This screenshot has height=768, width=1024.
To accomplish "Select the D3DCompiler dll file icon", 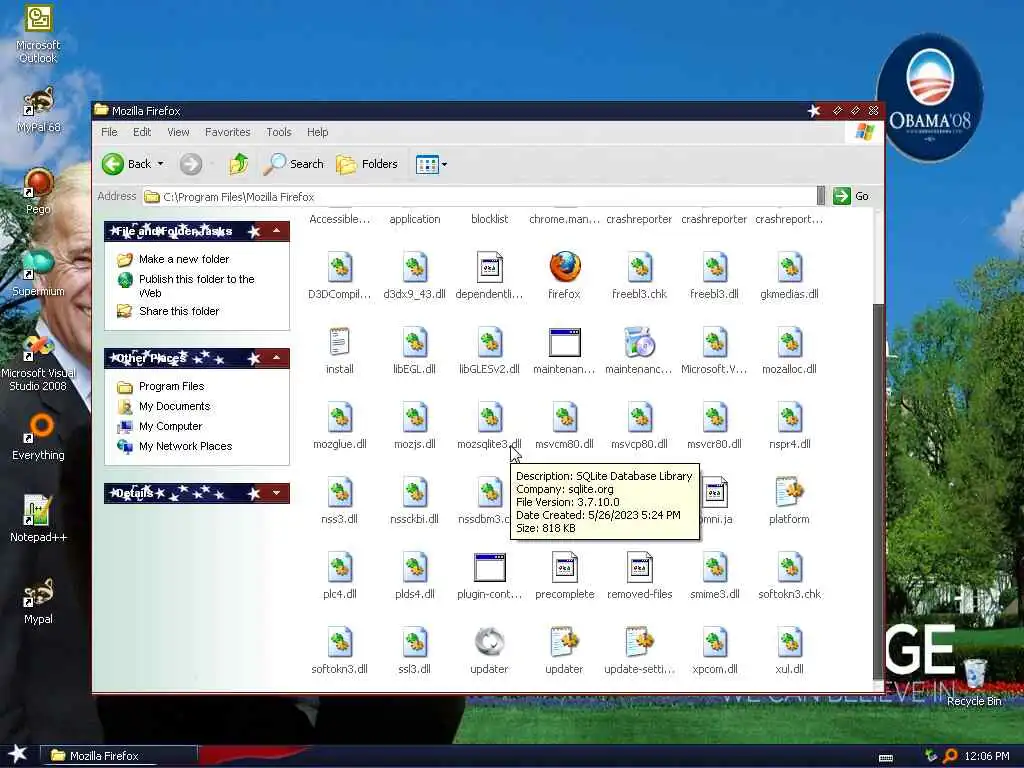I will click(340, 268).
